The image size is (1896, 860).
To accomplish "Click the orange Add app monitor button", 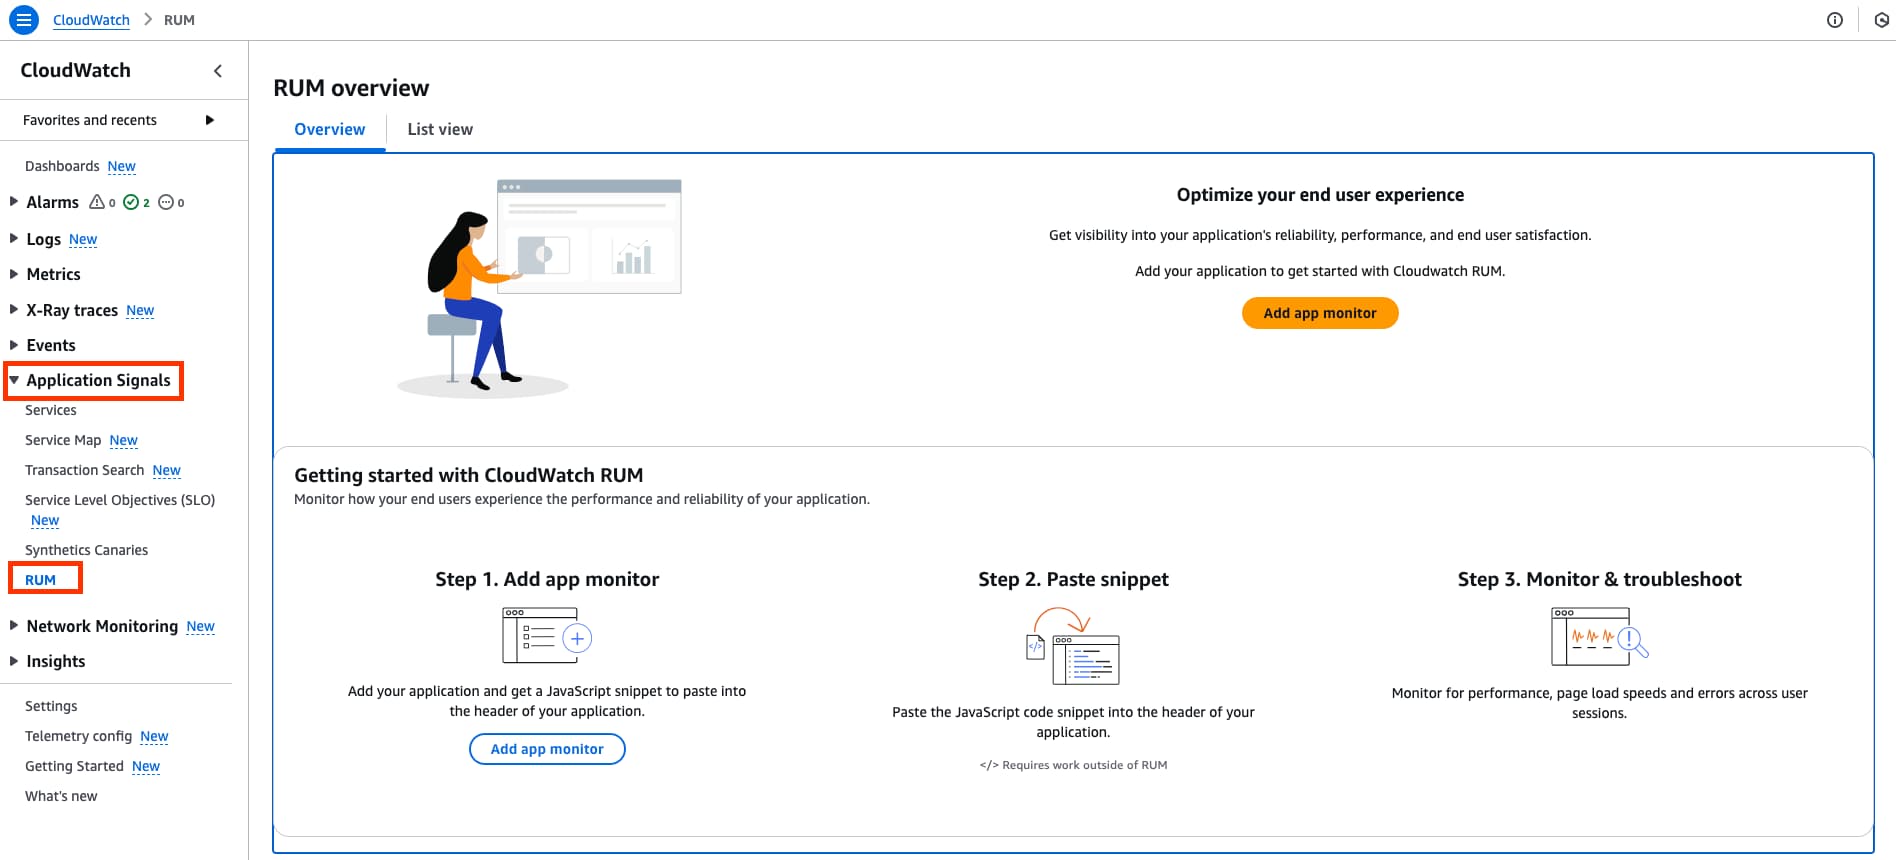I will point(1320,313).
